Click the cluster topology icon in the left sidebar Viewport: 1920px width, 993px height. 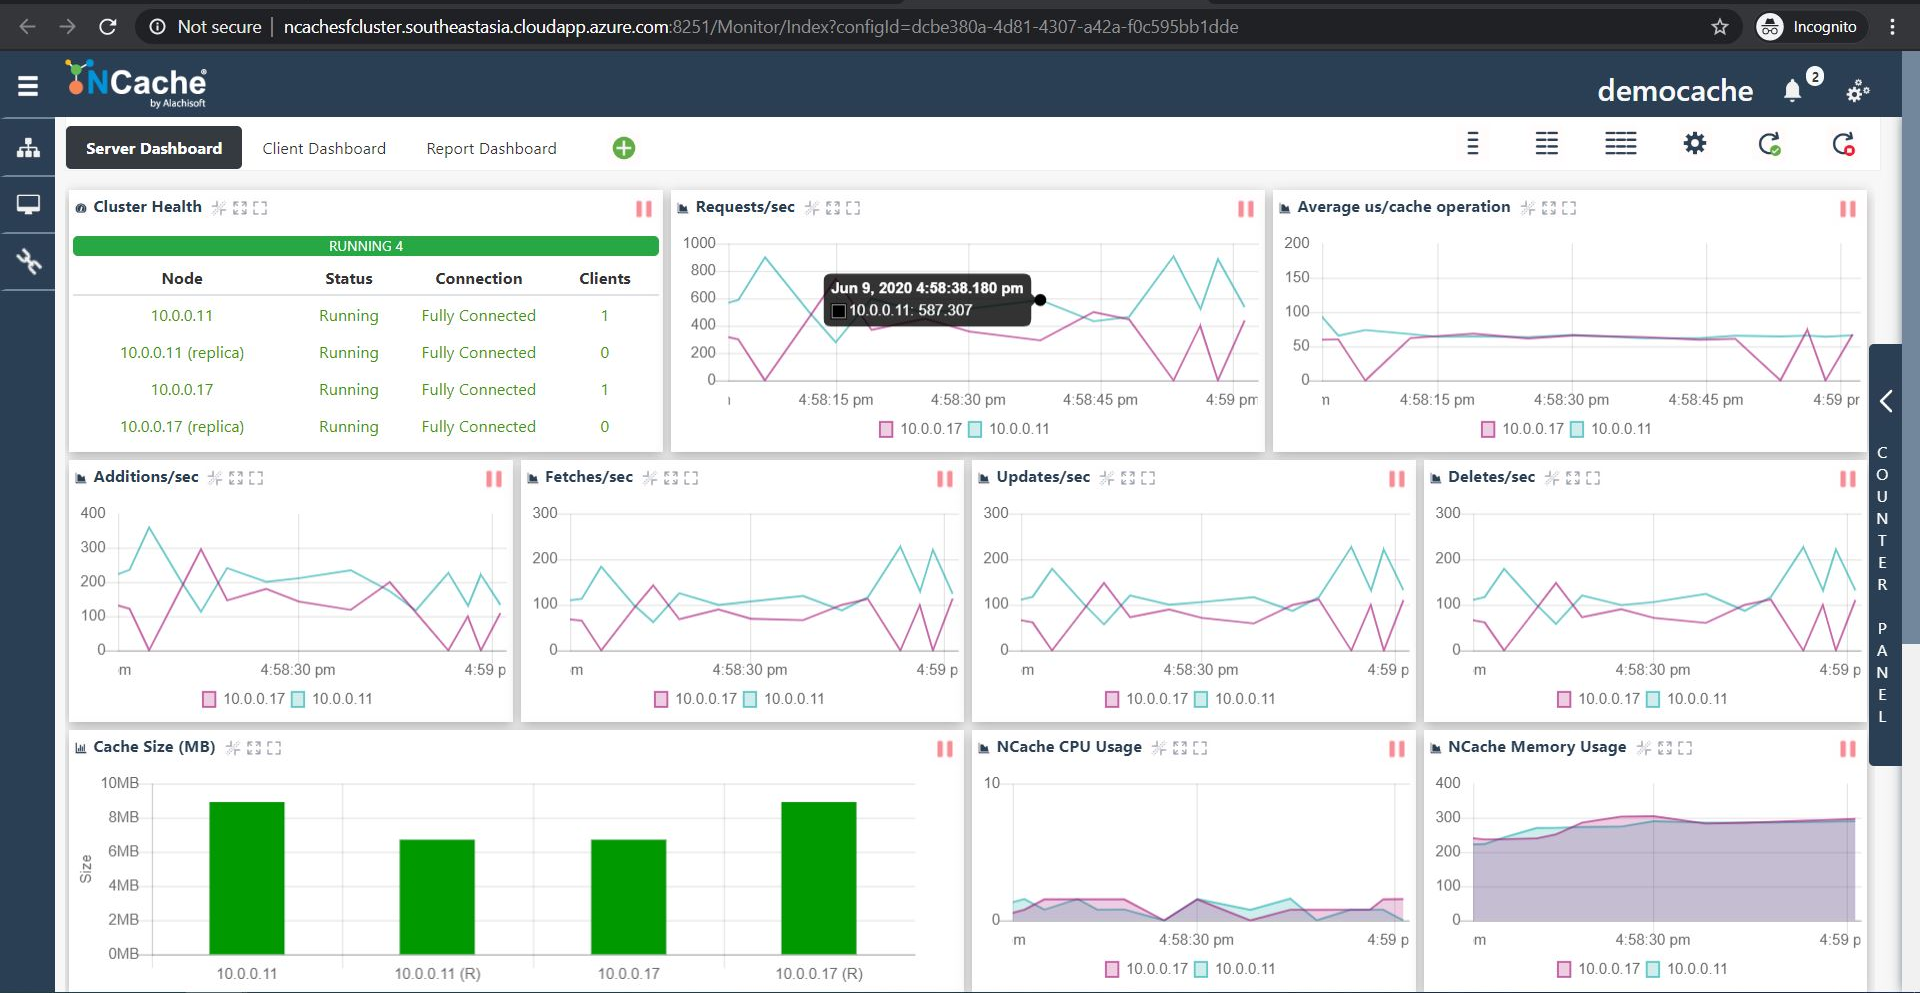(x=28, y=148)
